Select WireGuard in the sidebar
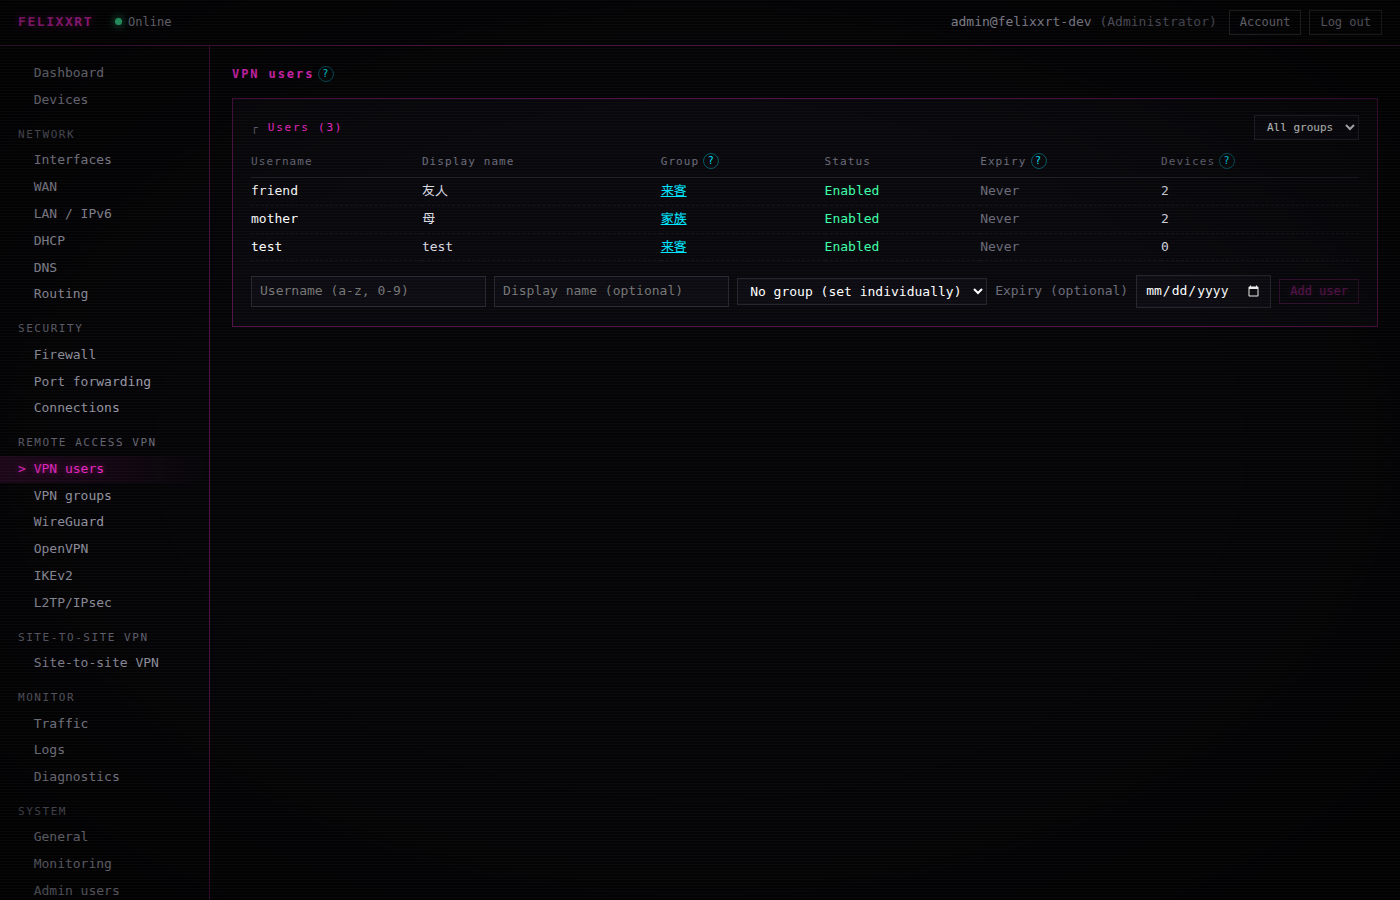 point(69,522)
